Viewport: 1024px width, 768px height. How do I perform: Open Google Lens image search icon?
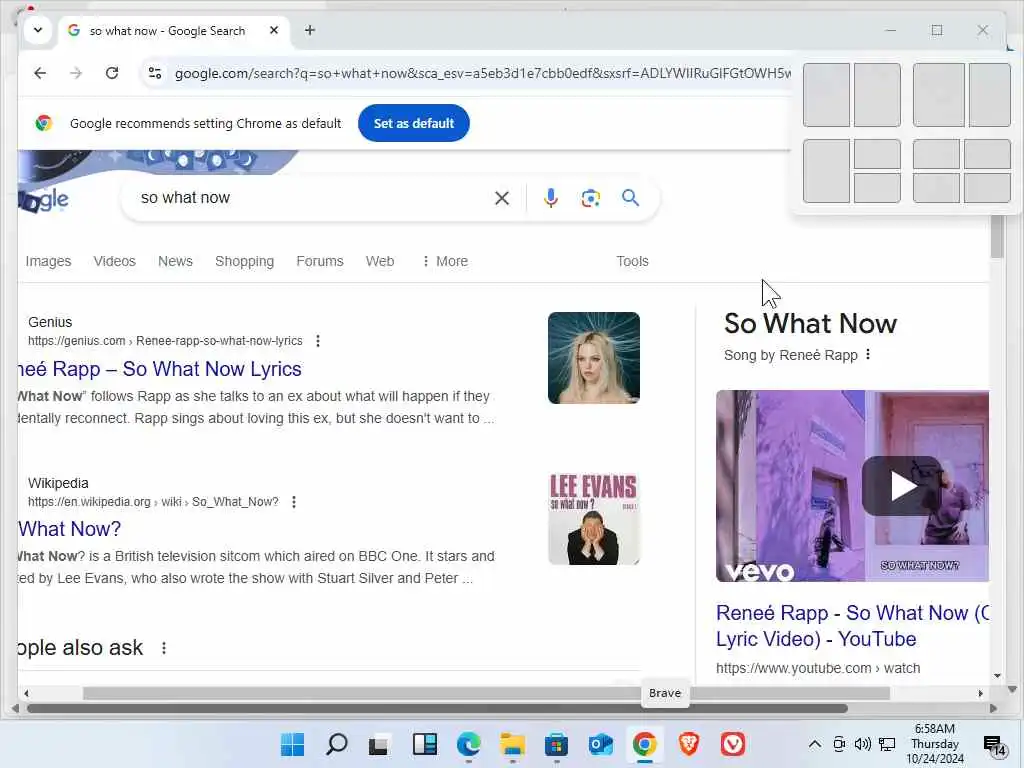(x=590, y=198)
